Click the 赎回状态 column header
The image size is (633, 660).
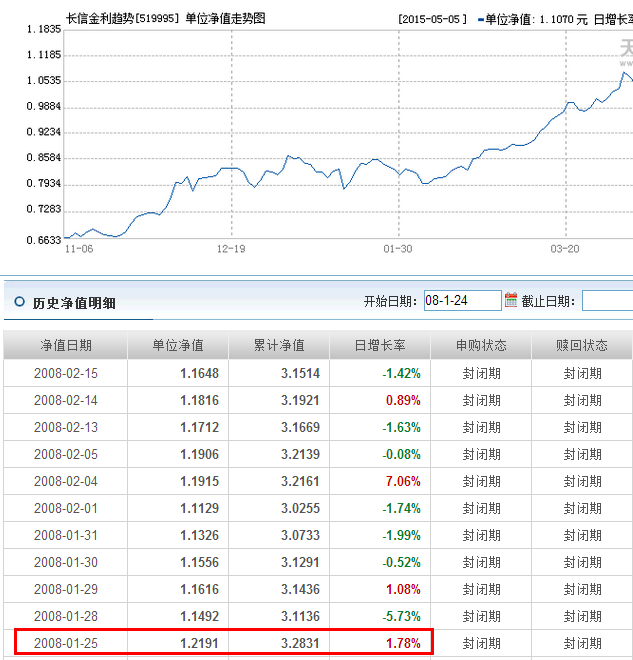coord(582,345)
